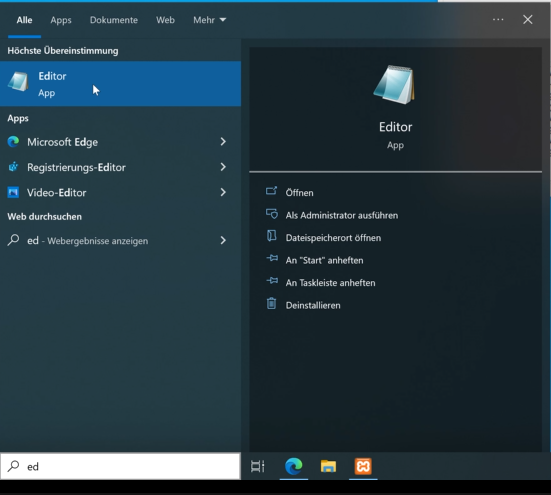
Task: Expand the Video-Editor chevron arrow
Action: (x=223, y=192)
